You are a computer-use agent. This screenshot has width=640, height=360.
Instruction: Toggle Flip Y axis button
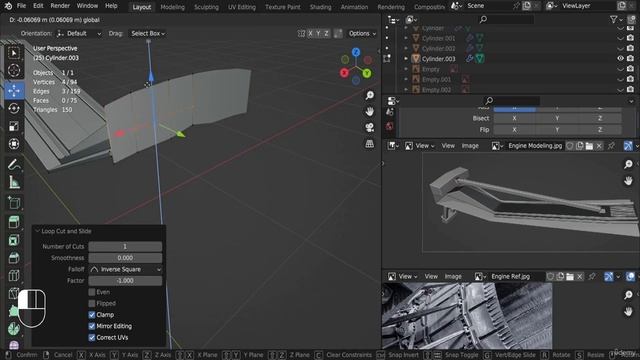pyautogui.click(x=557, y=130)
